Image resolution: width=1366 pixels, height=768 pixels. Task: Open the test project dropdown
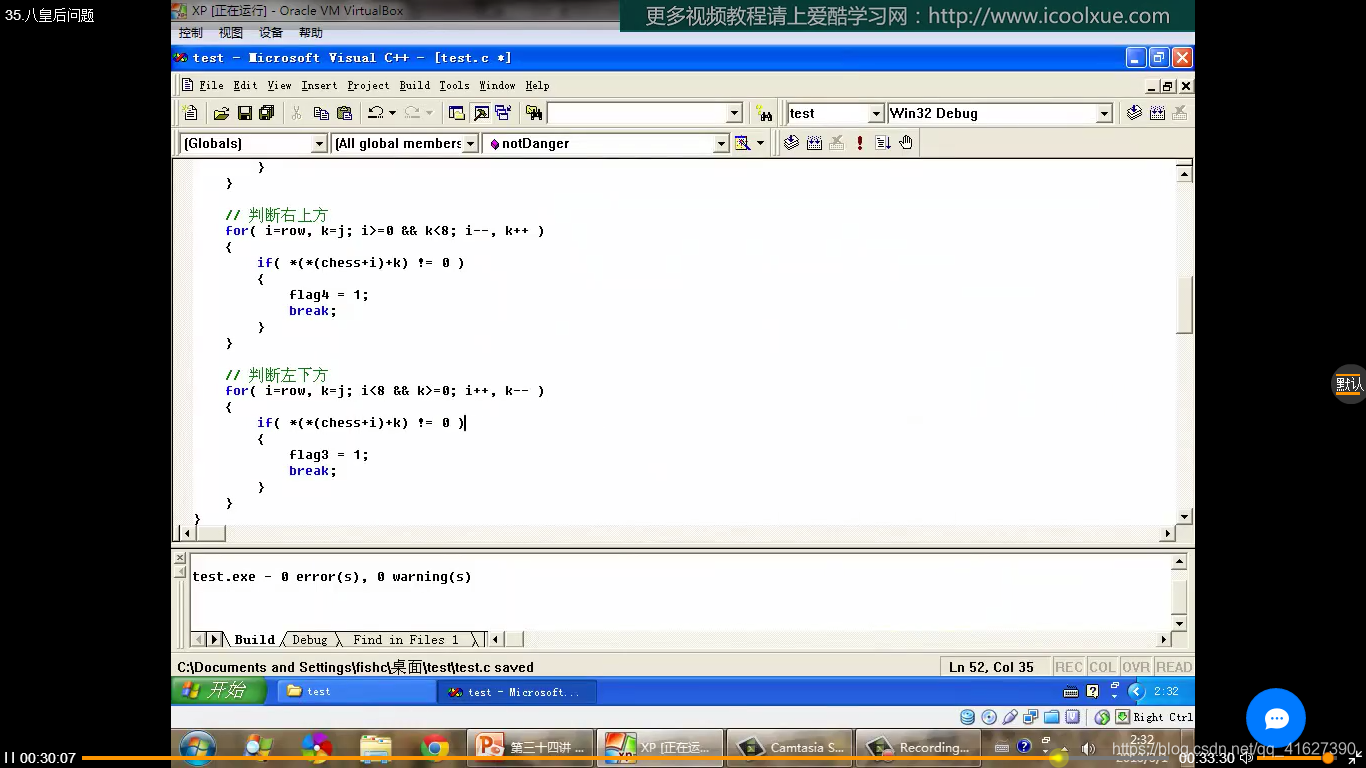[x=876, y=114]
